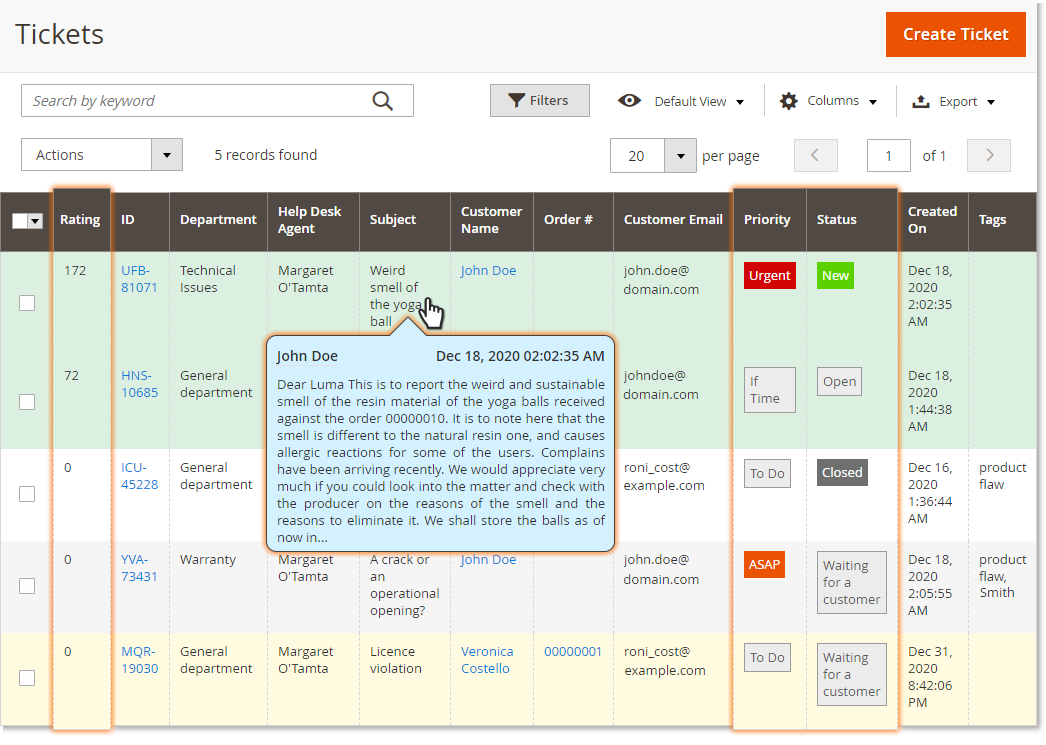
Task: Click subject Licence violation
Action: (395, 660)
